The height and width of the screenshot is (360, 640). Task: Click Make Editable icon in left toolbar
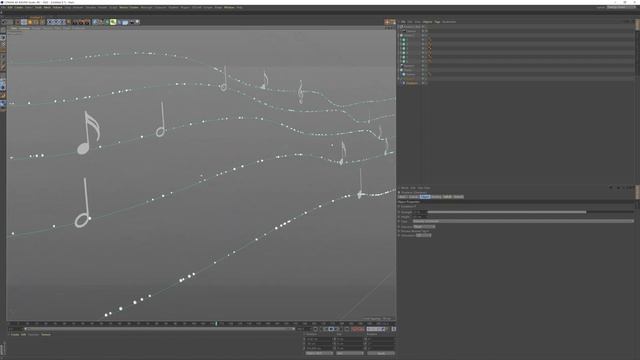(3, 30)
